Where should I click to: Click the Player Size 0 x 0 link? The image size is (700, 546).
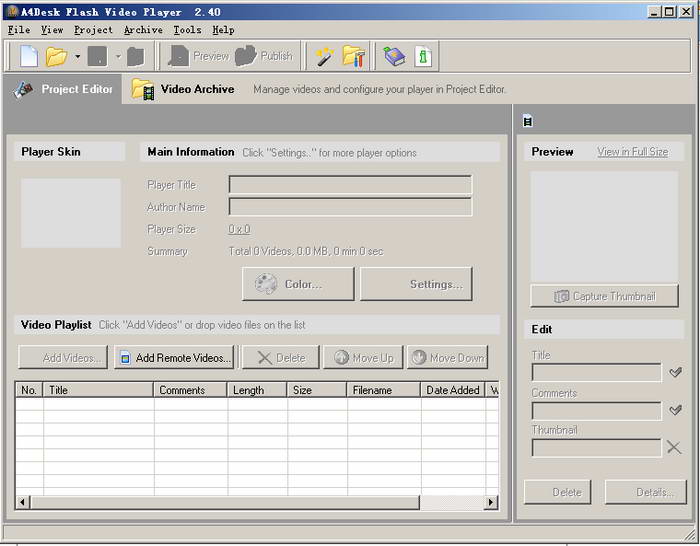(x=239, y=229)
